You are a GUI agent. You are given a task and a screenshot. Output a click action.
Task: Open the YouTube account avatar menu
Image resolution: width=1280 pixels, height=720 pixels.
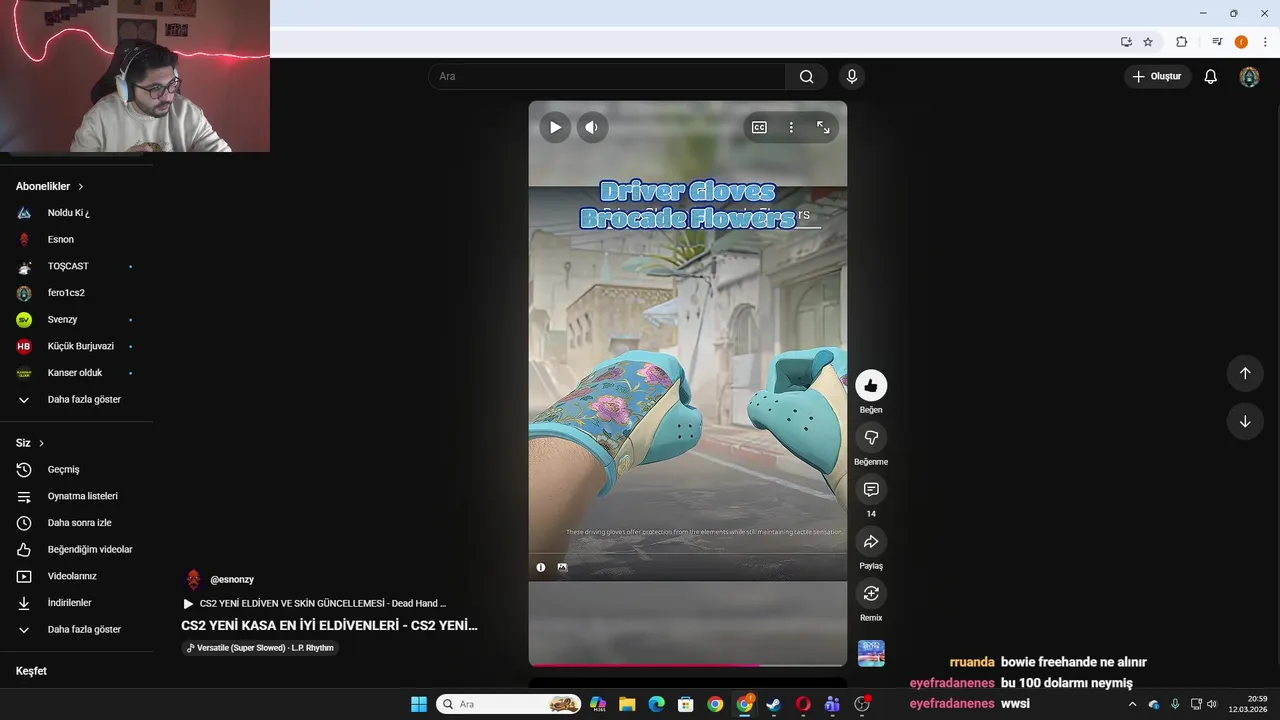point(1249,76)
